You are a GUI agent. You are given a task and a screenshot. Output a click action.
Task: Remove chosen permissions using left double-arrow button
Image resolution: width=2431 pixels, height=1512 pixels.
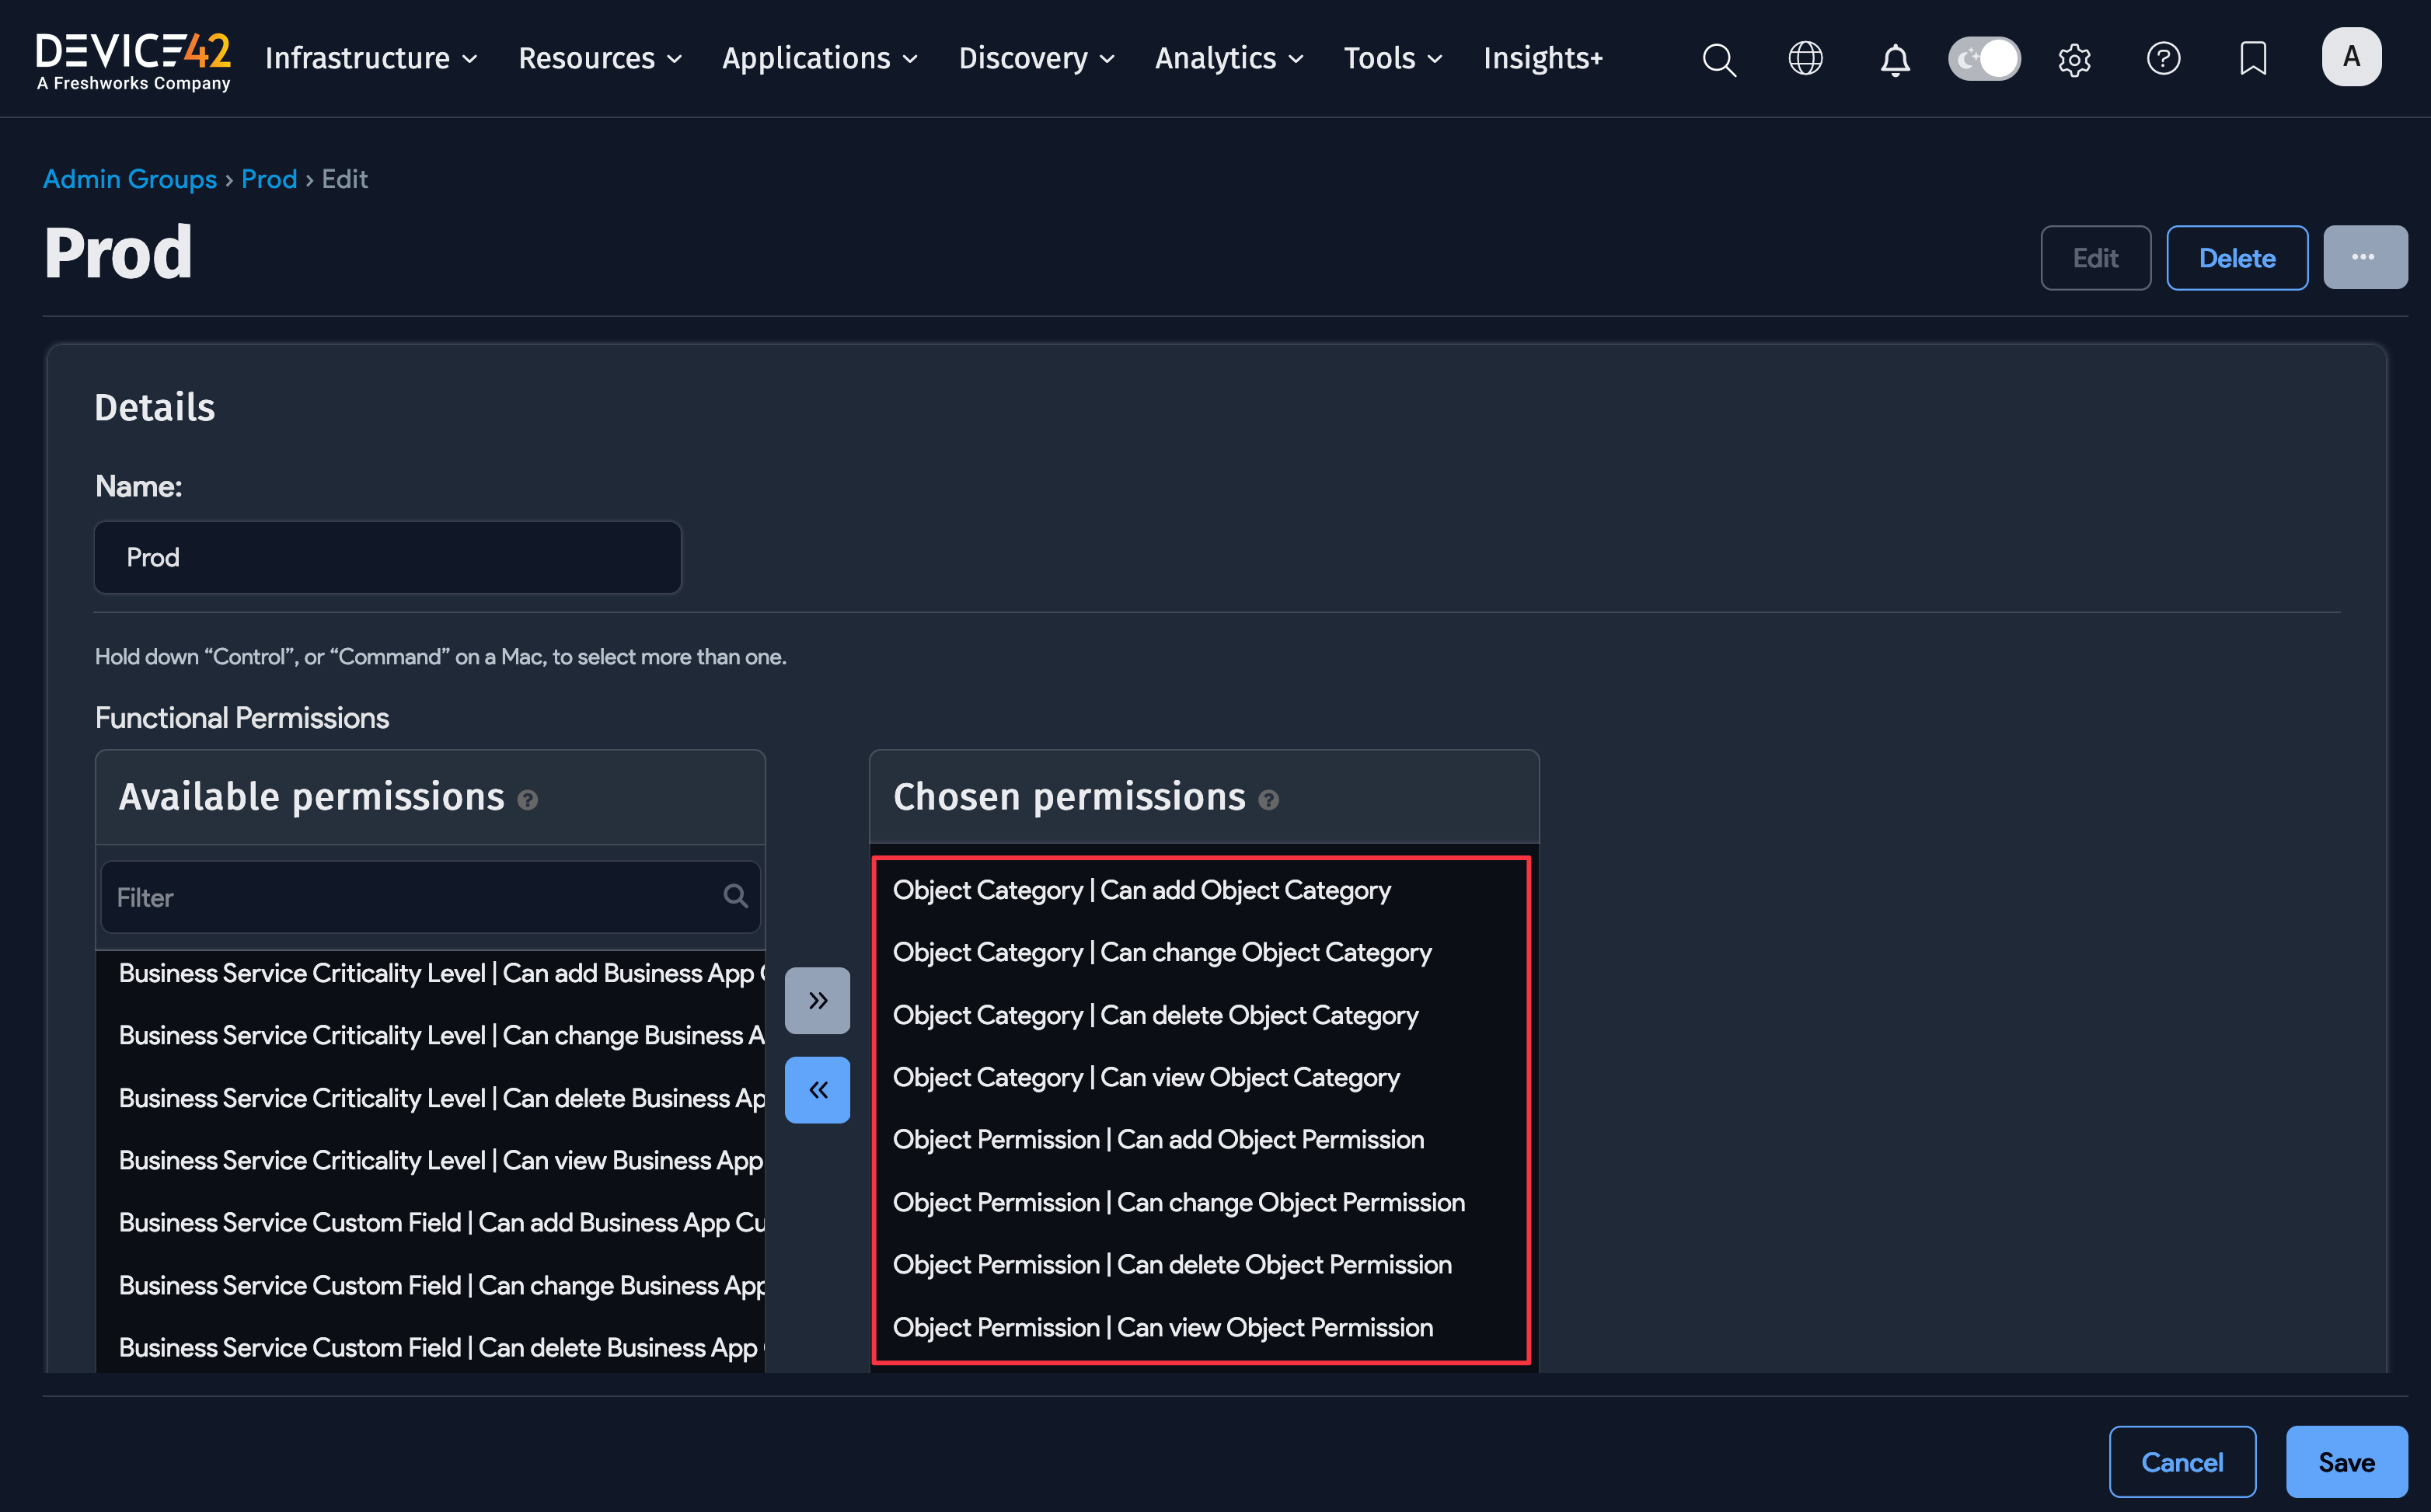click(x=817, y=1089)
